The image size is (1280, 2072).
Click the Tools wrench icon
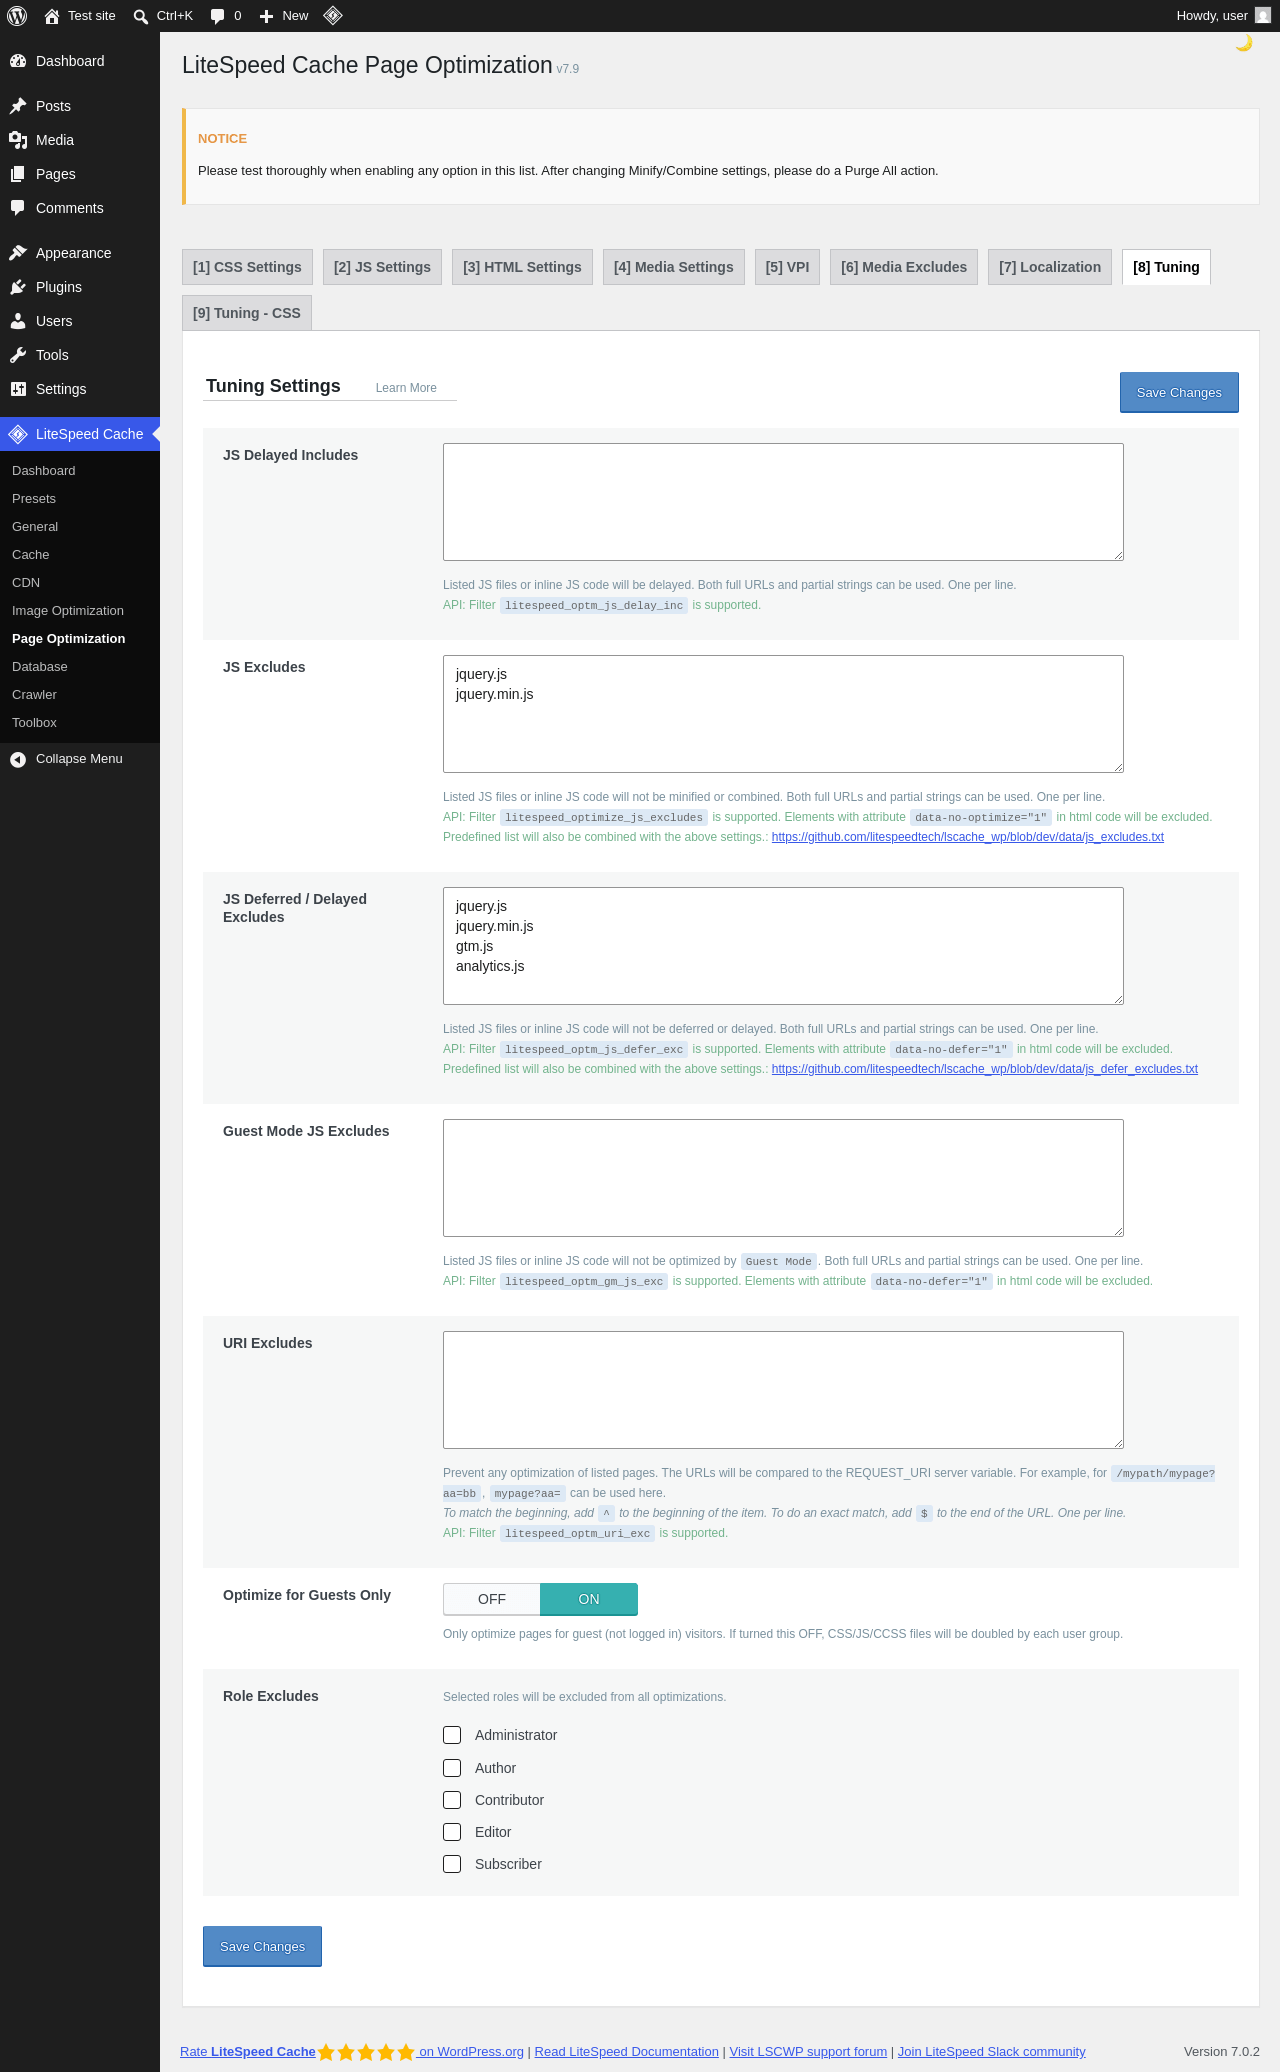(x=18, y=355)
